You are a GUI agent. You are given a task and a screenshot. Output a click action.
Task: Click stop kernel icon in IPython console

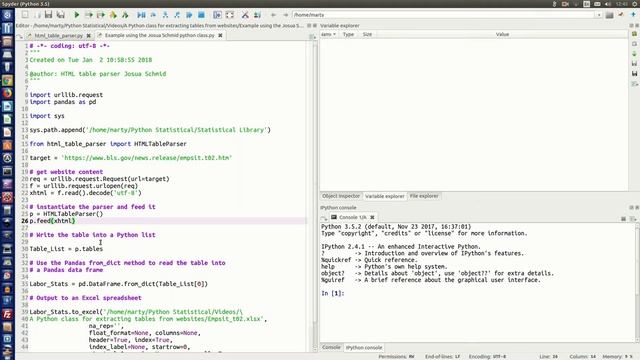click(623, 219)
